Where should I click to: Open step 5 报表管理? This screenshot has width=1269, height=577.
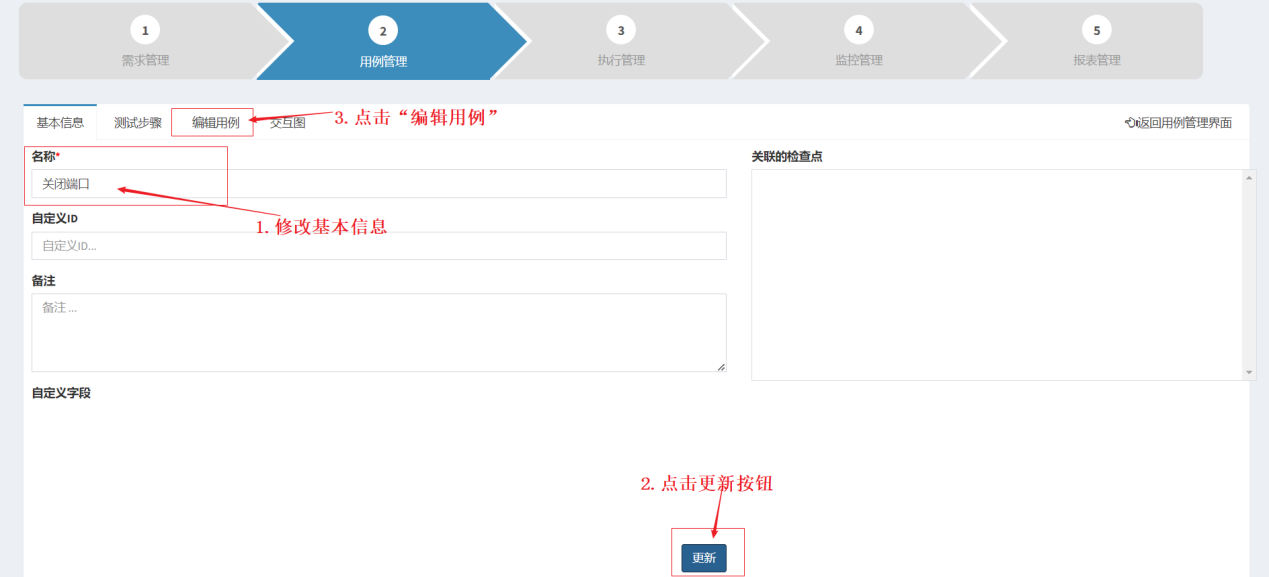tap(1097, 41)
